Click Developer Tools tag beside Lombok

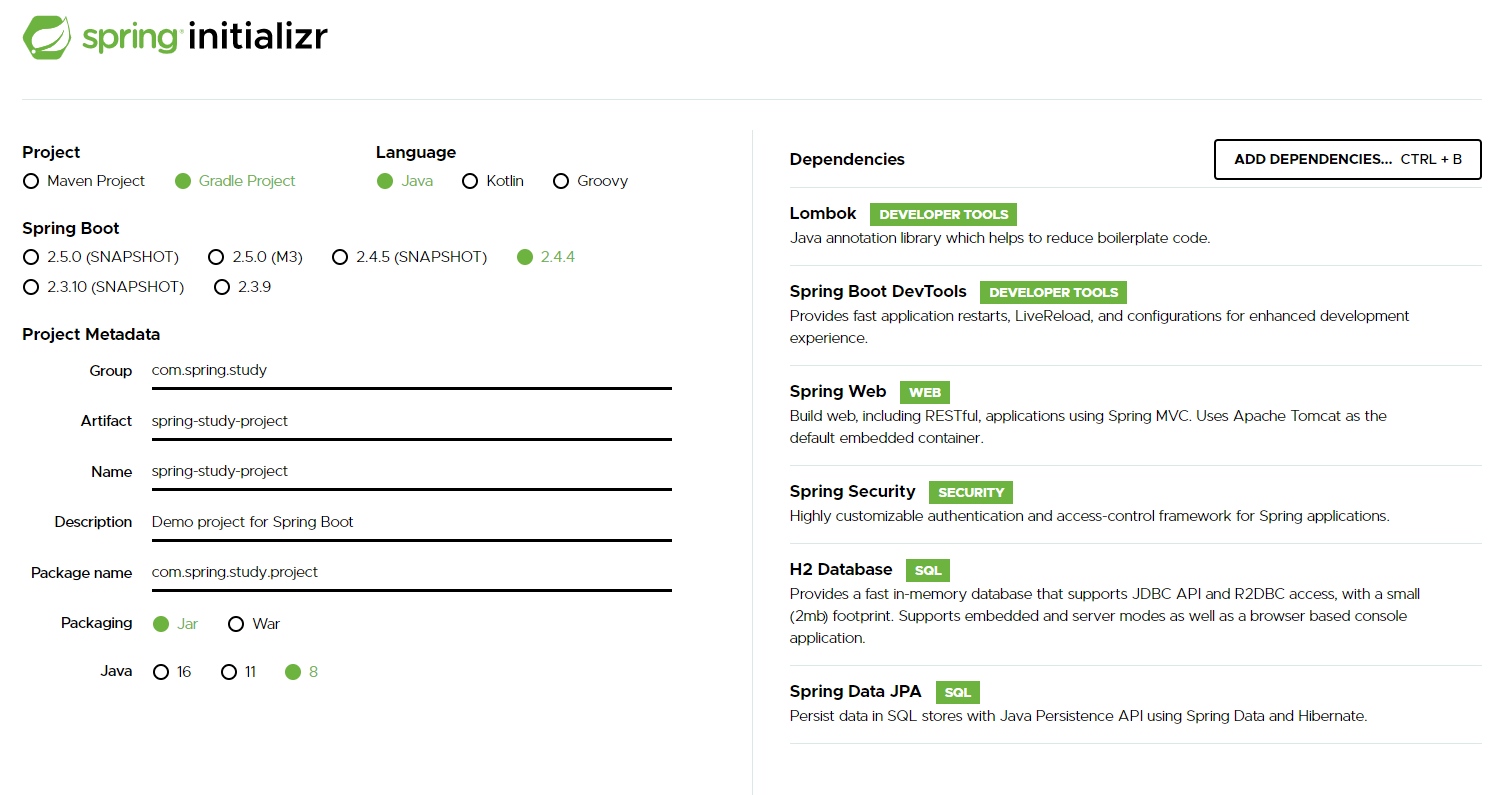944,215
